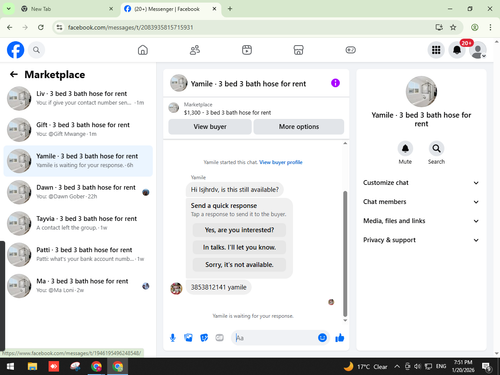Select message '3853812141 yamile'
This screenshot has width=500, height=375.
[x=219, y=287]
